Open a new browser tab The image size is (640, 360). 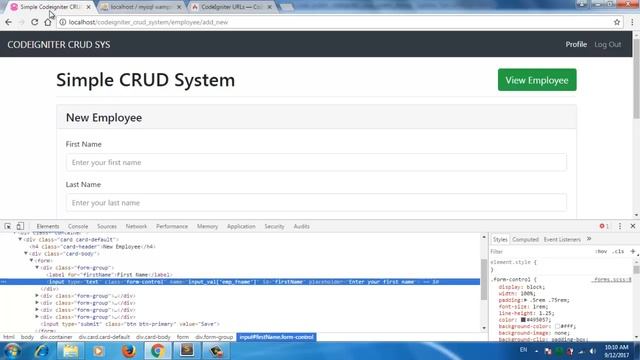(x=287, y=7)
